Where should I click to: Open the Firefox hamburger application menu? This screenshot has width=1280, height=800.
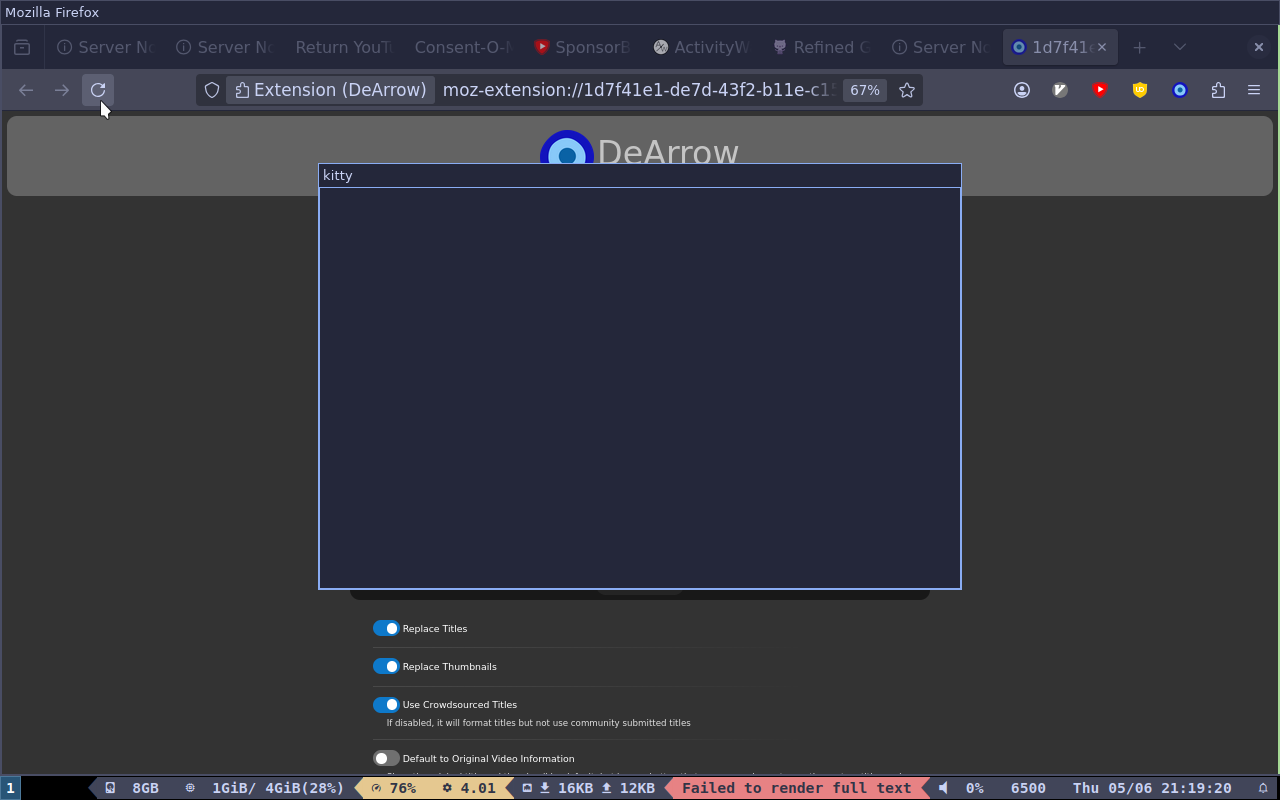point(1254,90)
